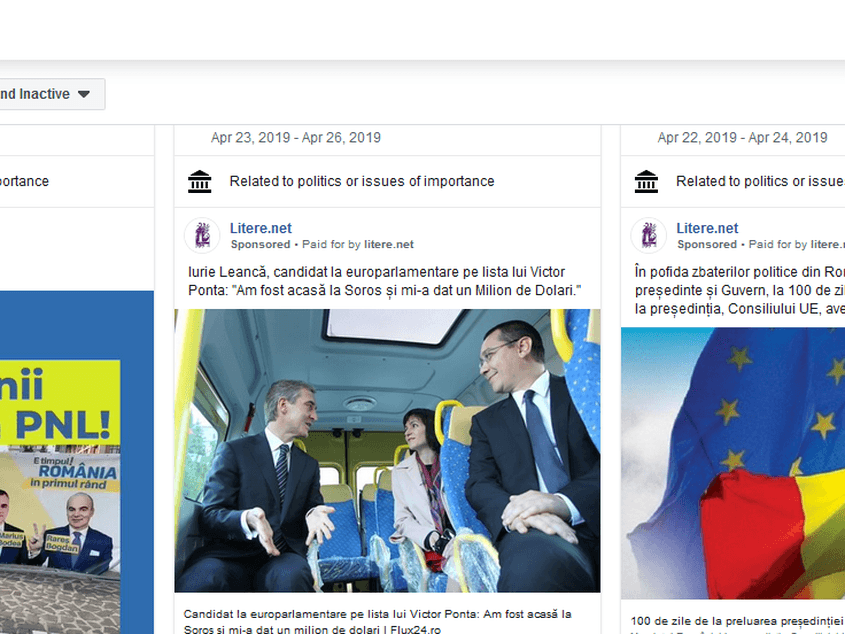845x634 pixels.
Task: Click the Iurie Leancă ad post text
Action: click(x=385, y=281)
